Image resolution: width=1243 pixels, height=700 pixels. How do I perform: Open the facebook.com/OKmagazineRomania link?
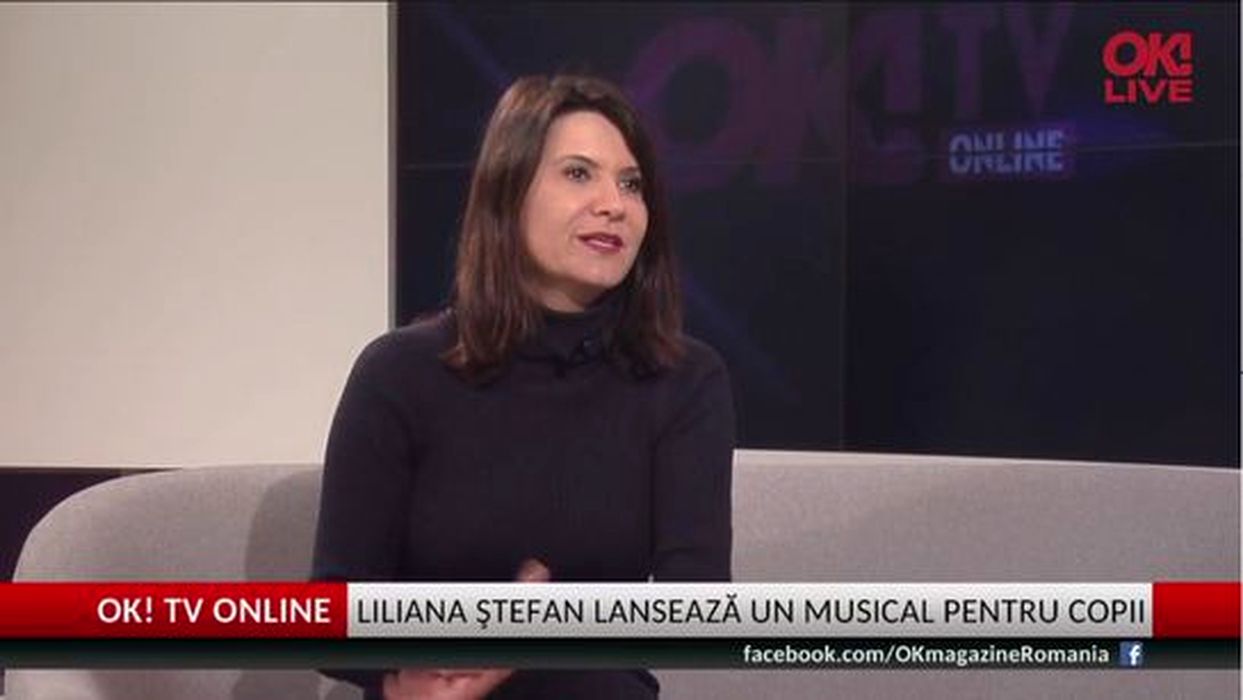[x=926, y=655]
